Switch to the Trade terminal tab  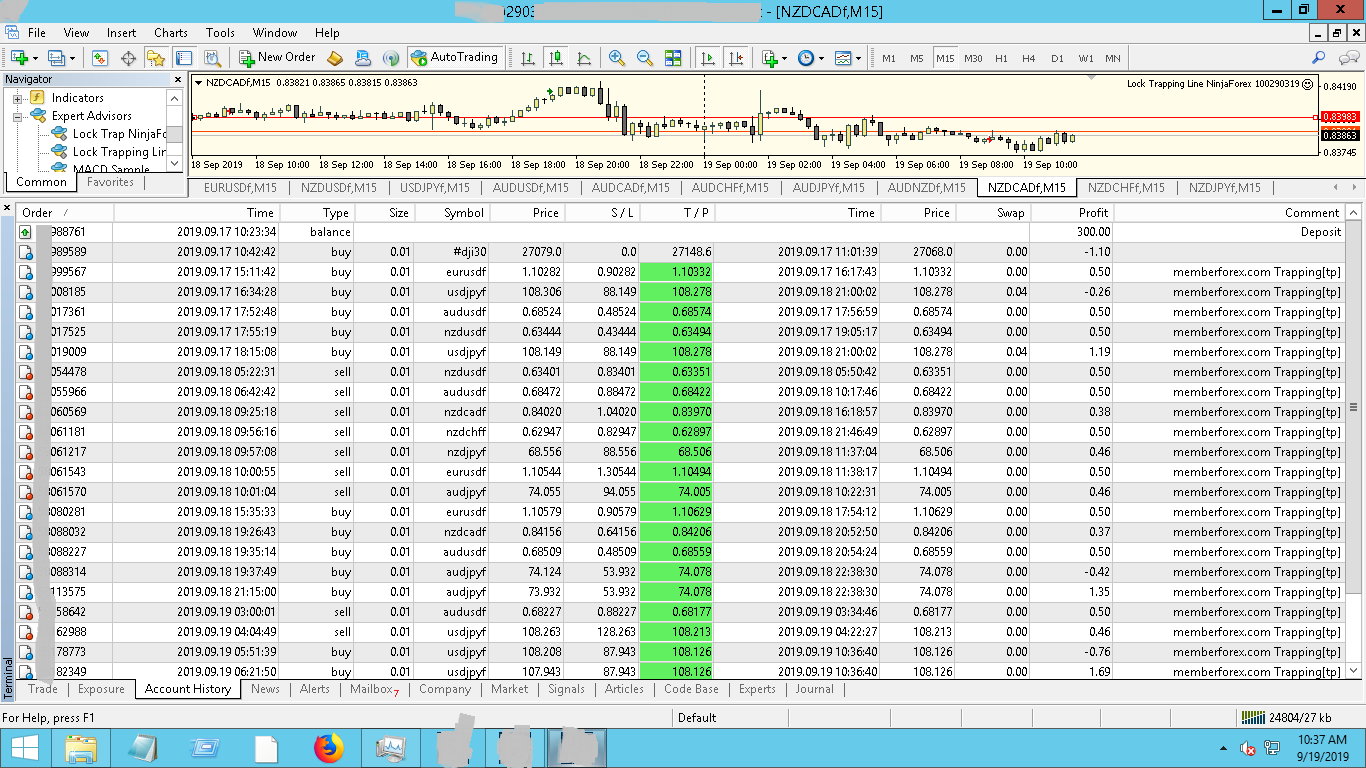(x=43, y=689)
